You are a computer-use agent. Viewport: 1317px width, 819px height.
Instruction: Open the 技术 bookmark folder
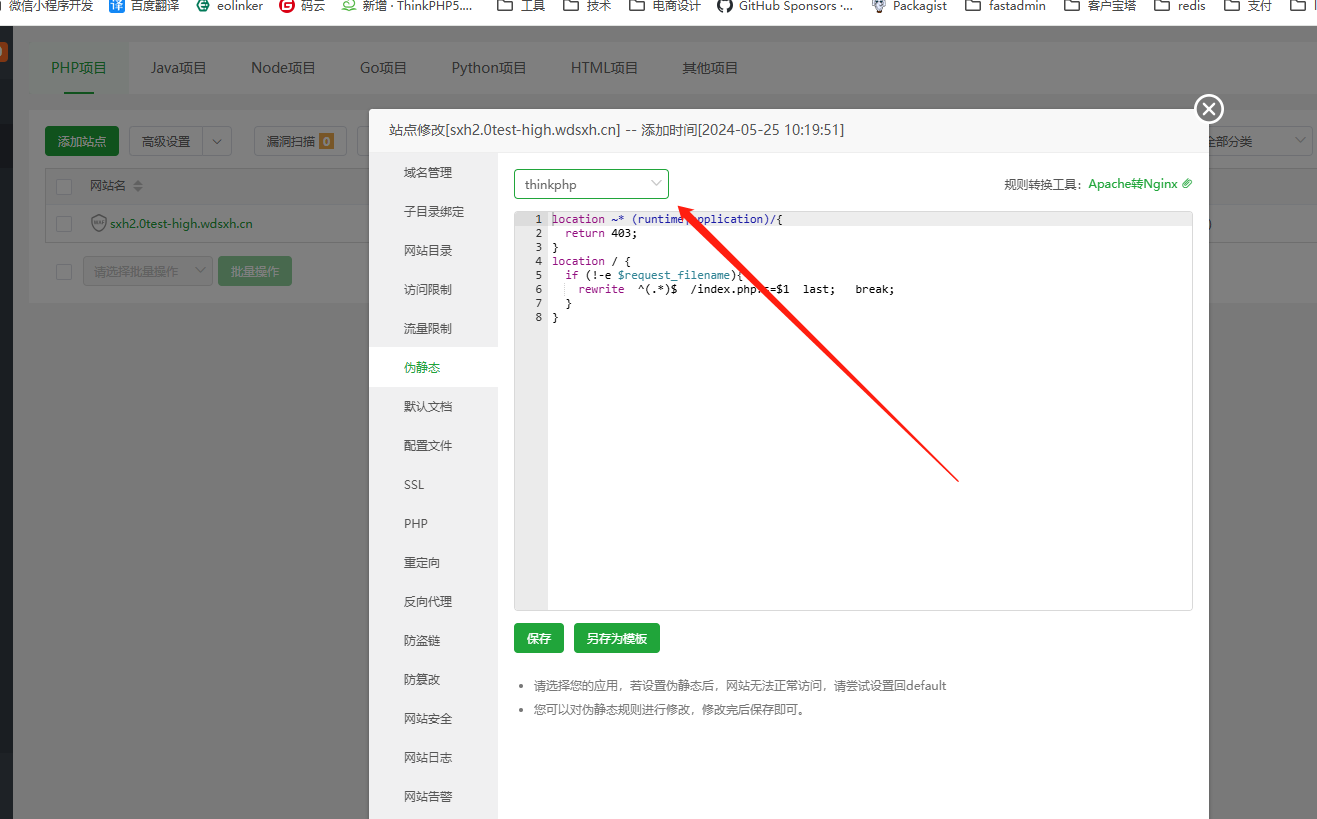coord(587,6)
